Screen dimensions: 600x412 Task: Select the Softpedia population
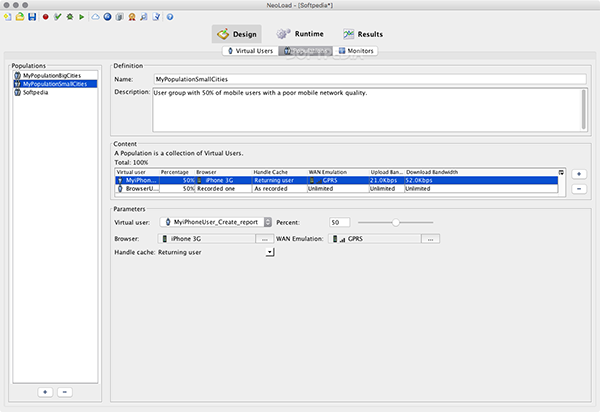tap(55, 92)
